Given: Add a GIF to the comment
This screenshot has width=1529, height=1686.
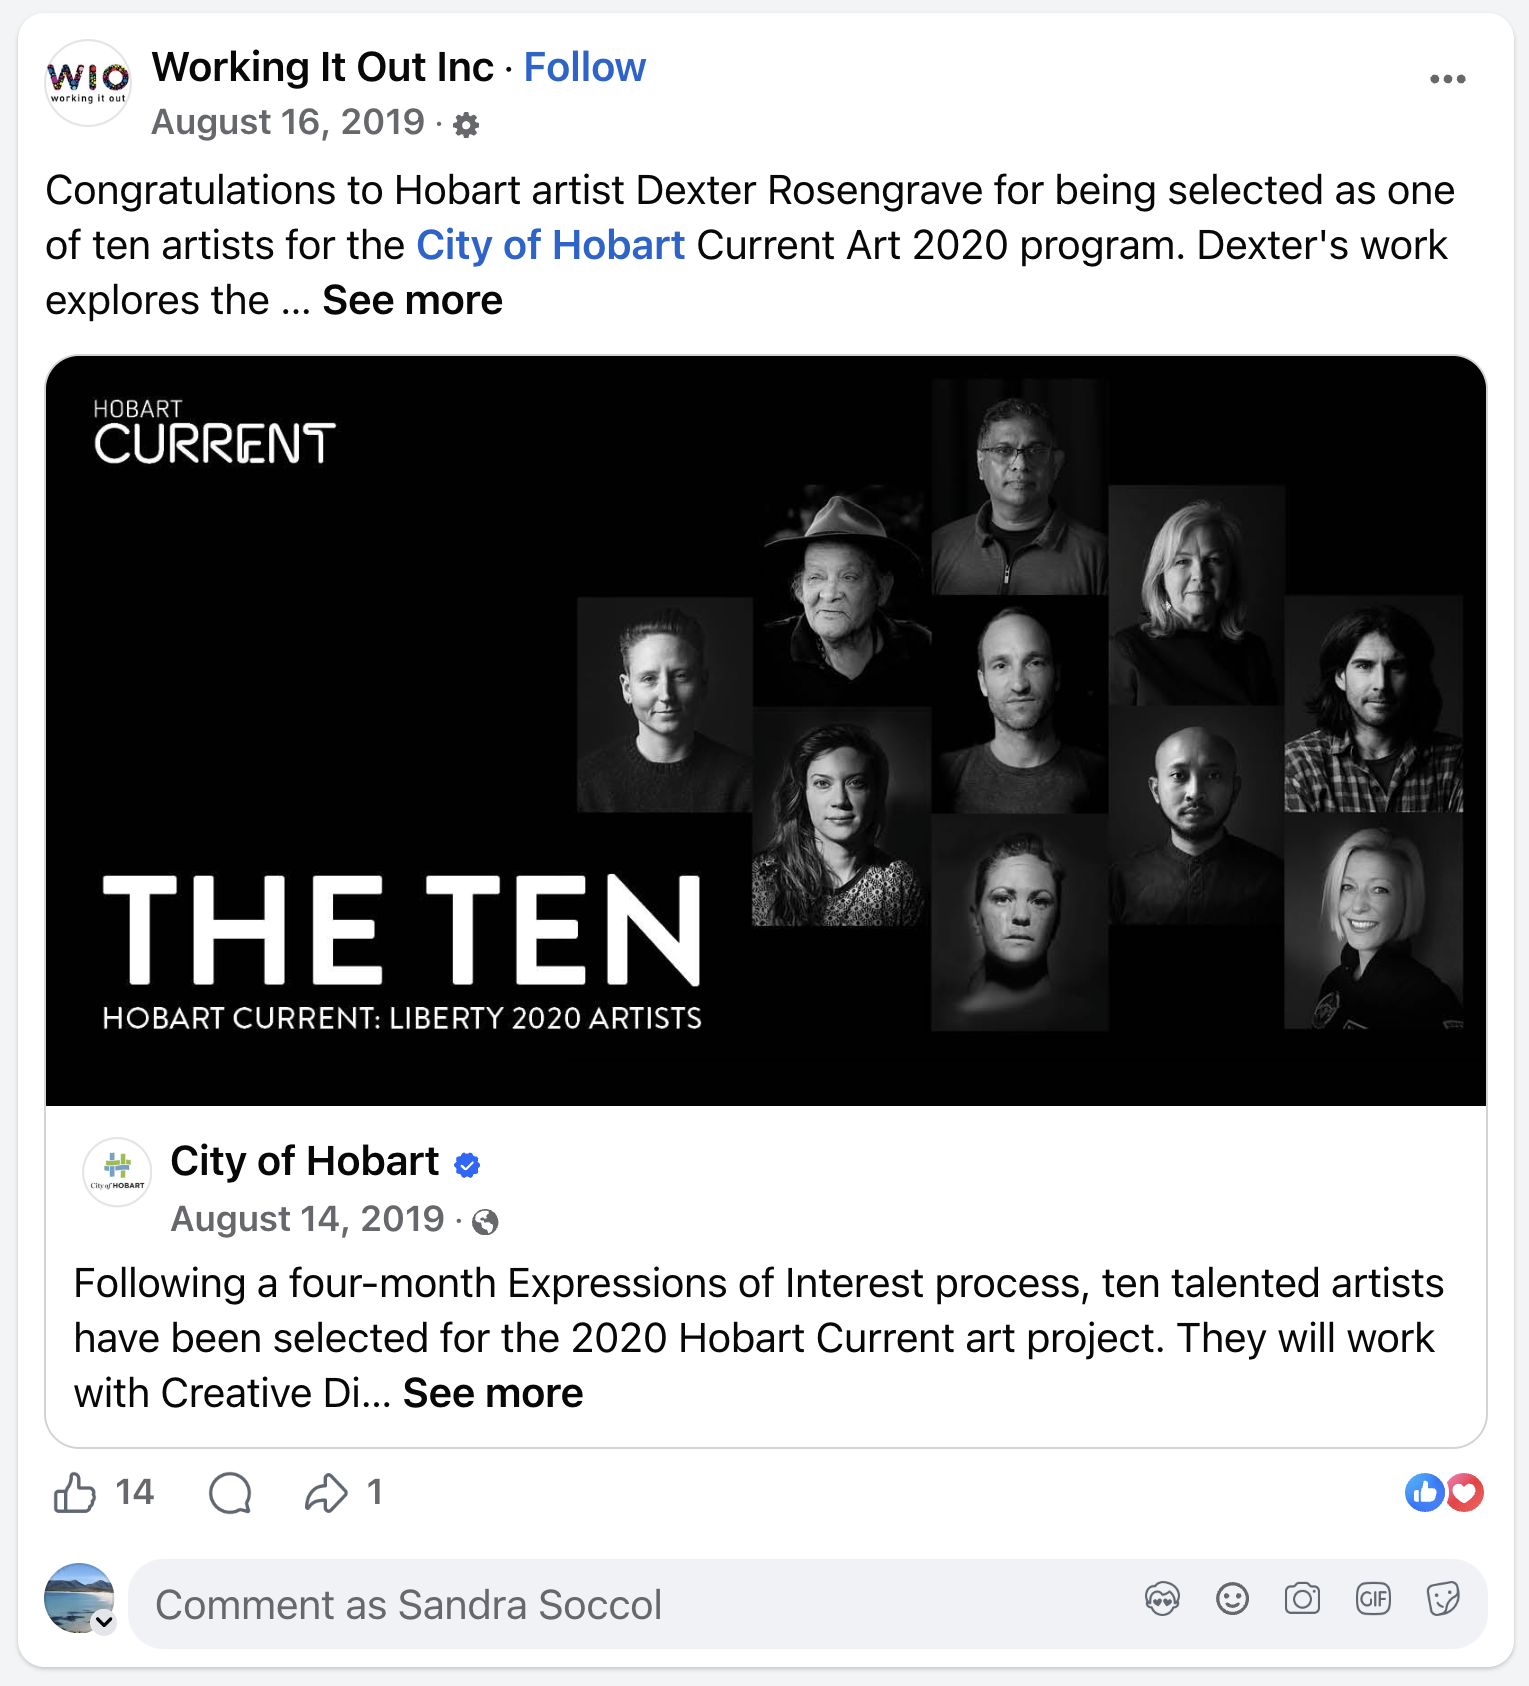Looking at the screenshot, I should (1373, 1600).
